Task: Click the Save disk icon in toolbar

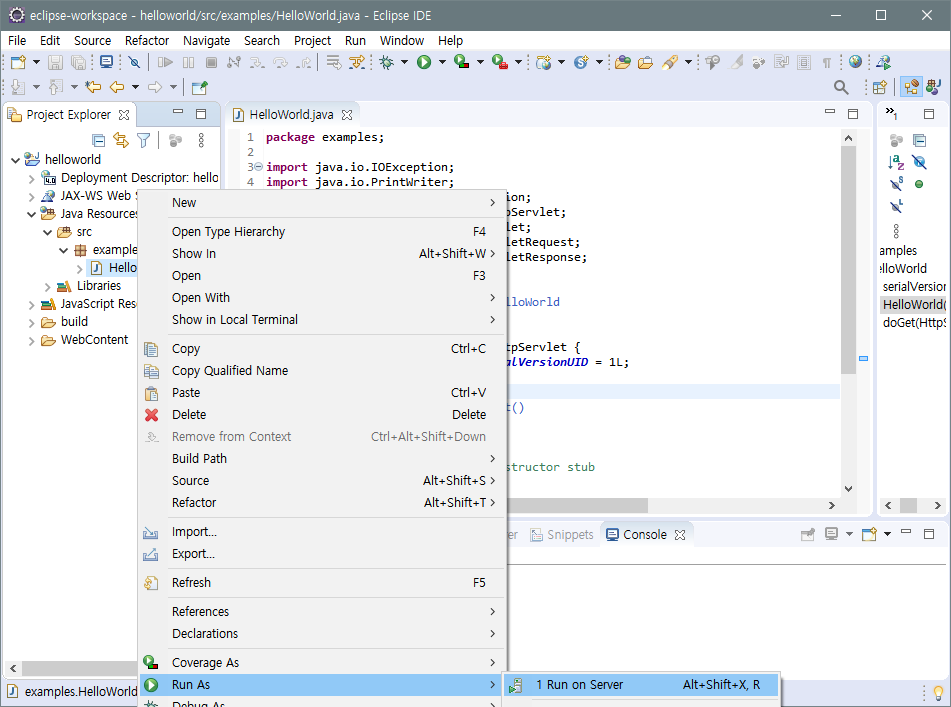Action: tap(55, 62)
